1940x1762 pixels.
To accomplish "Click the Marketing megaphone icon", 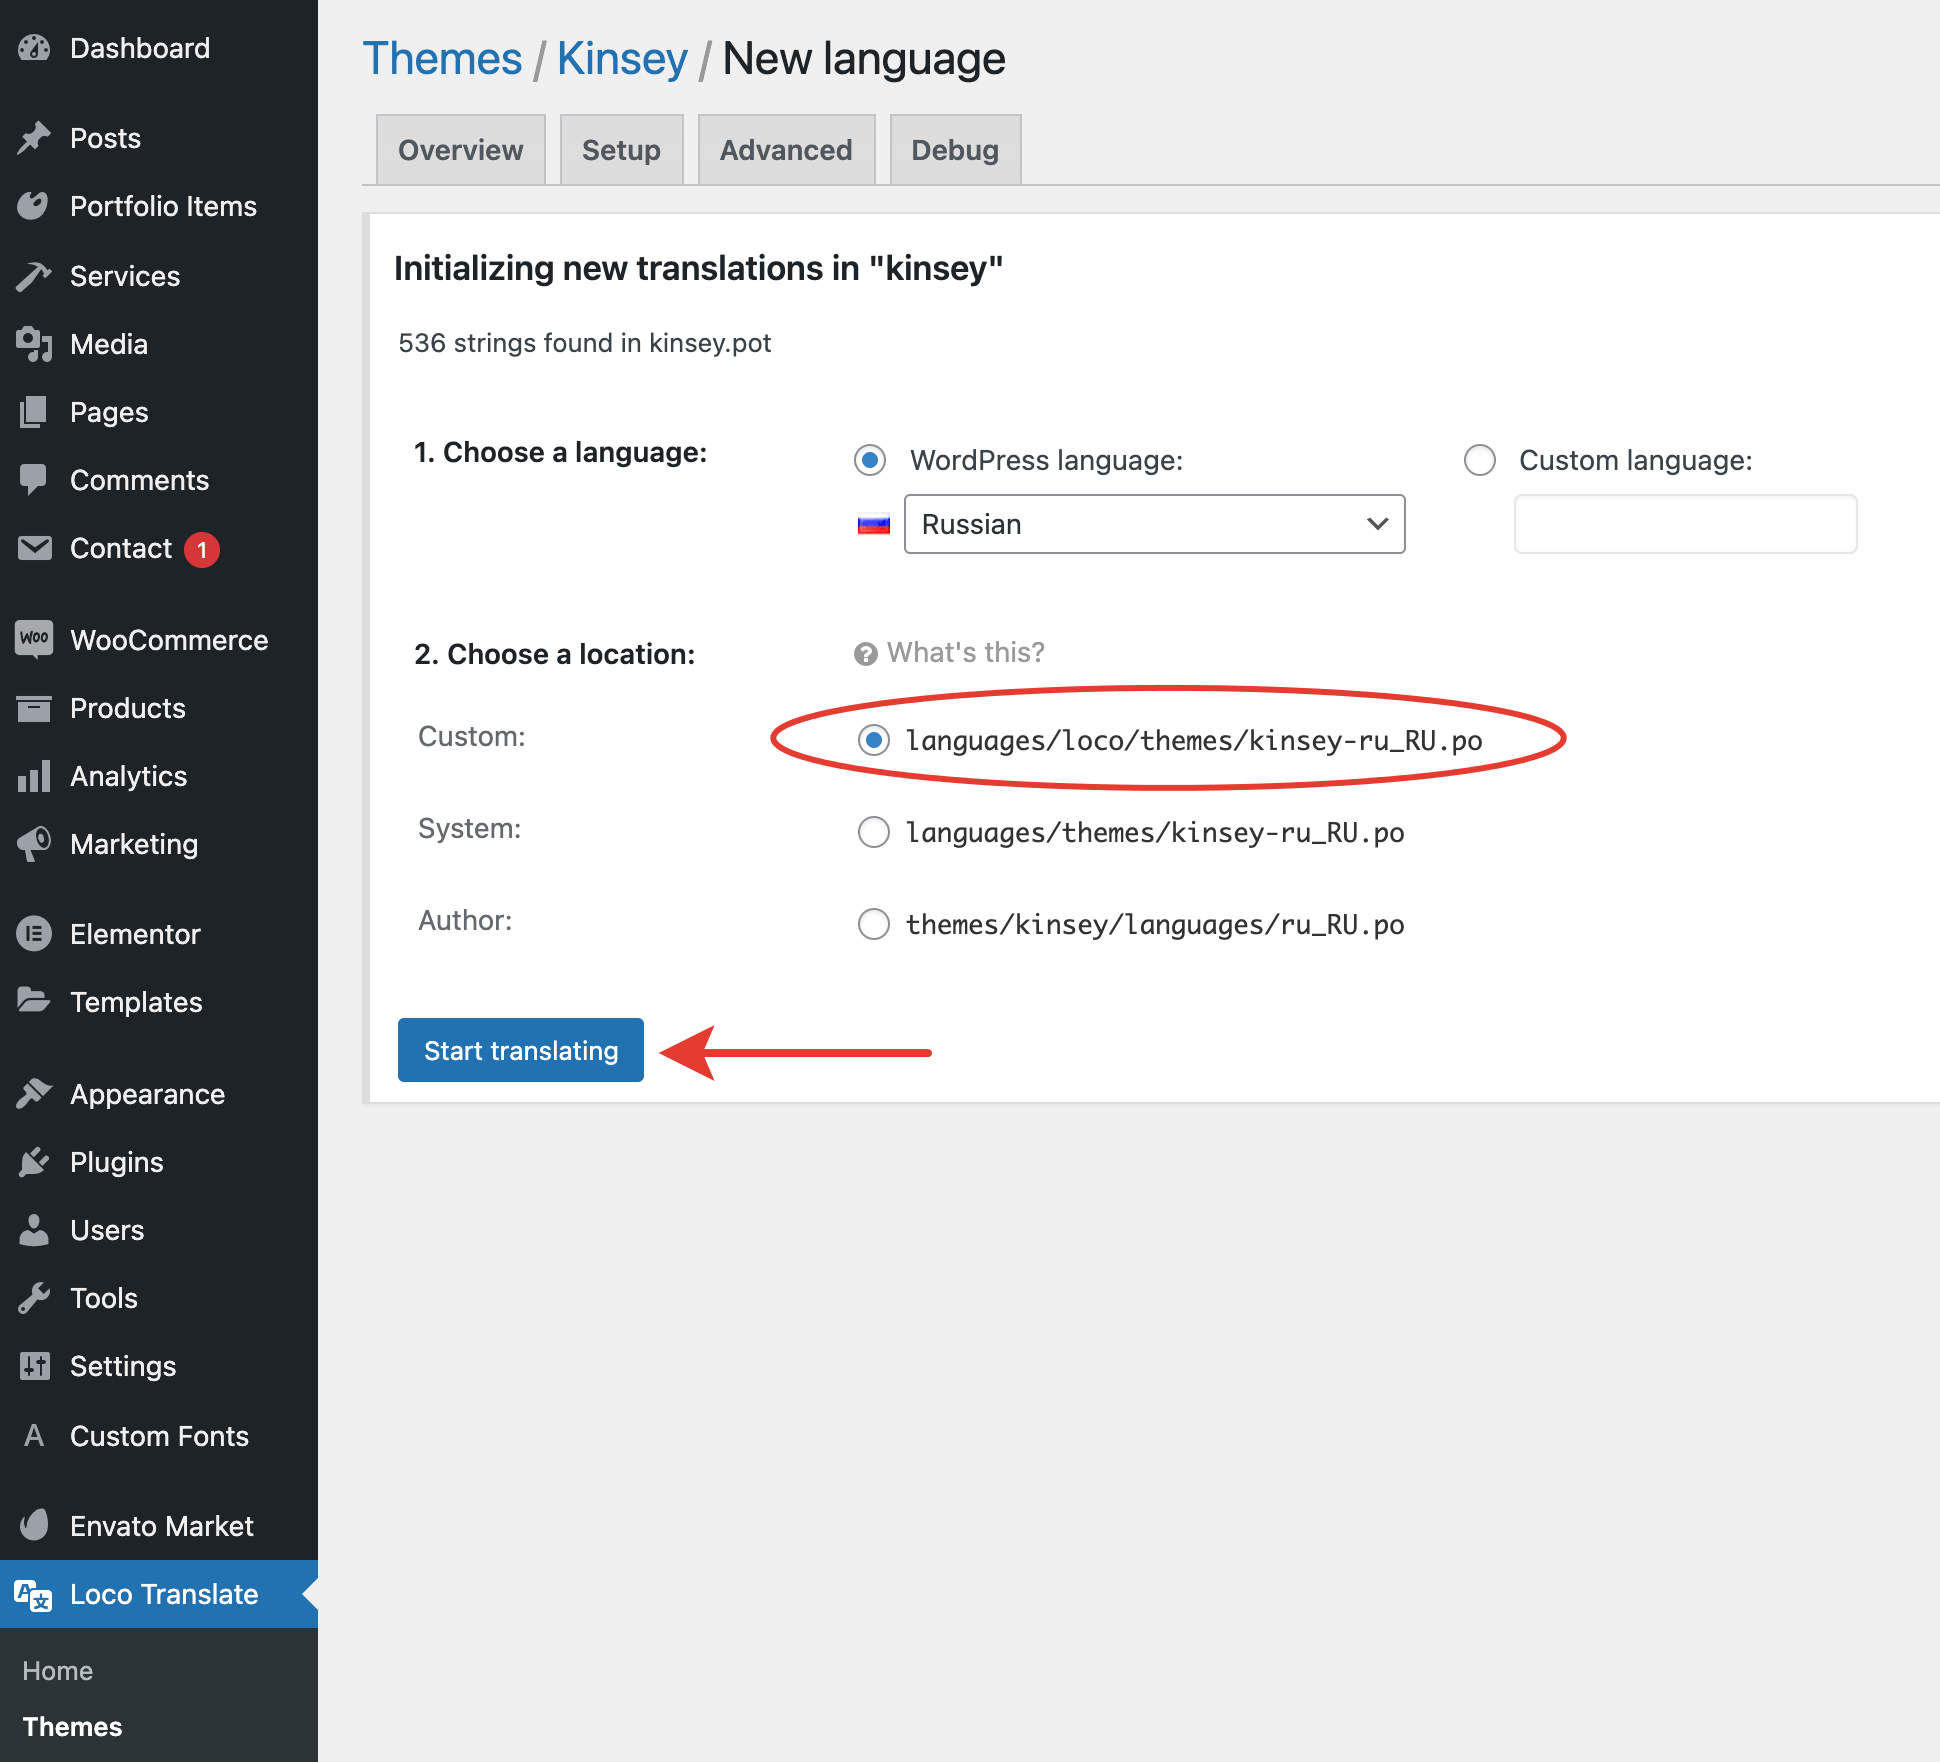I will tap(34, 844).
